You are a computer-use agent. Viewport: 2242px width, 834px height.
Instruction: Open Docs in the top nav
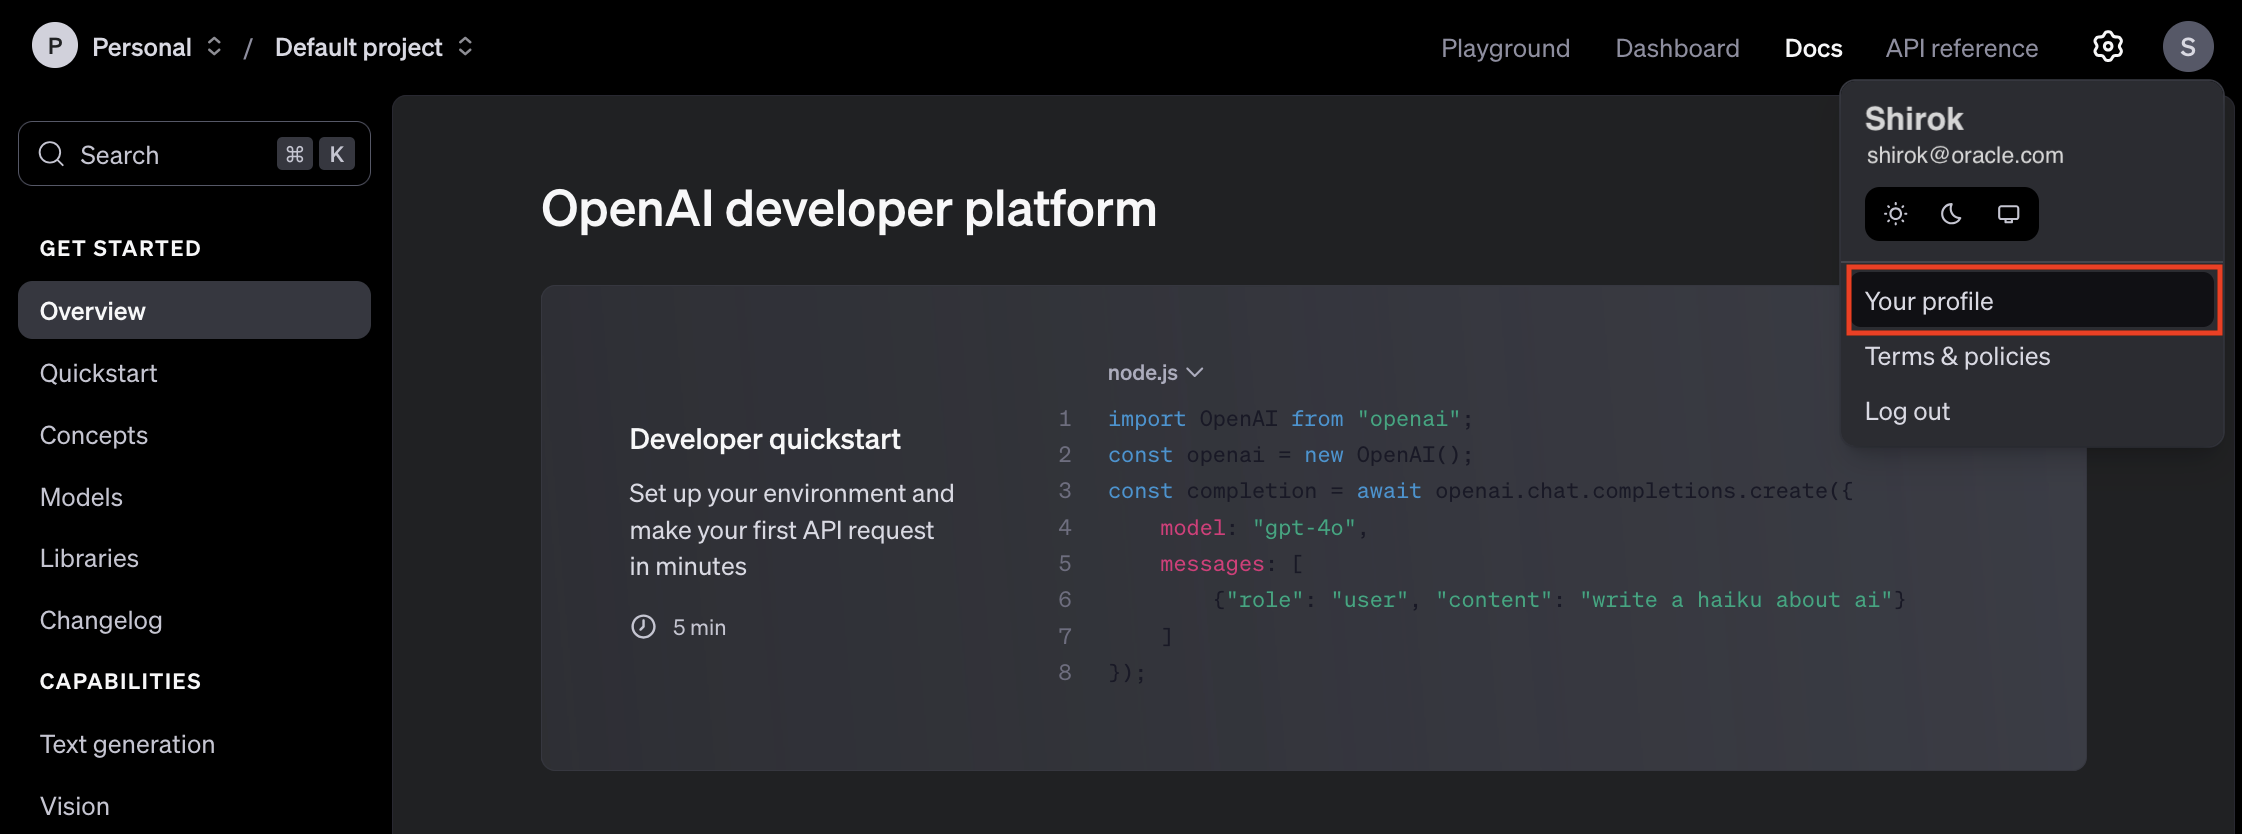pos(1813,48)
